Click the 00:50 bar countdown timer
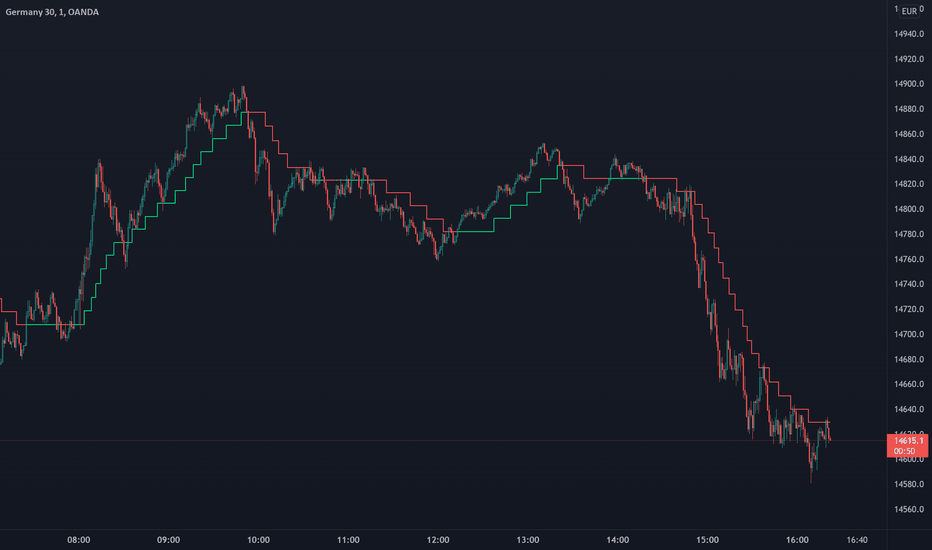932x550 pixels. click(x=905, y=451)
